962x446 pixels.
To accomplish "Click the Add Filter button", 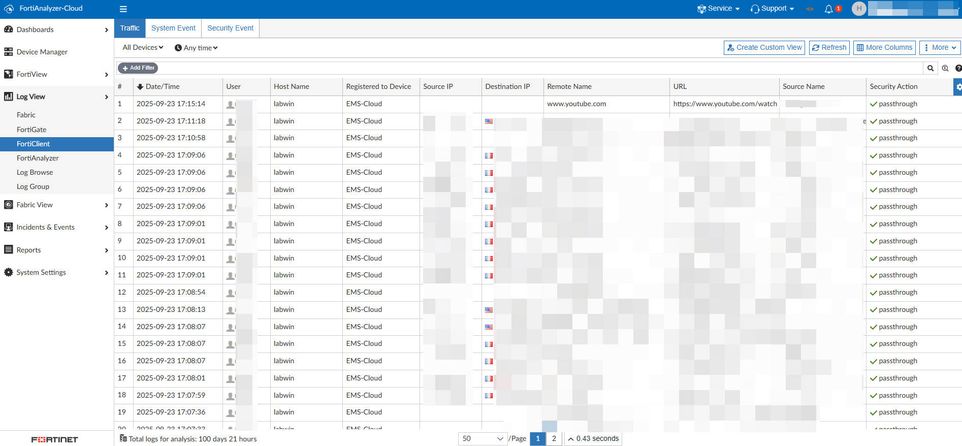I will point(138,68).
